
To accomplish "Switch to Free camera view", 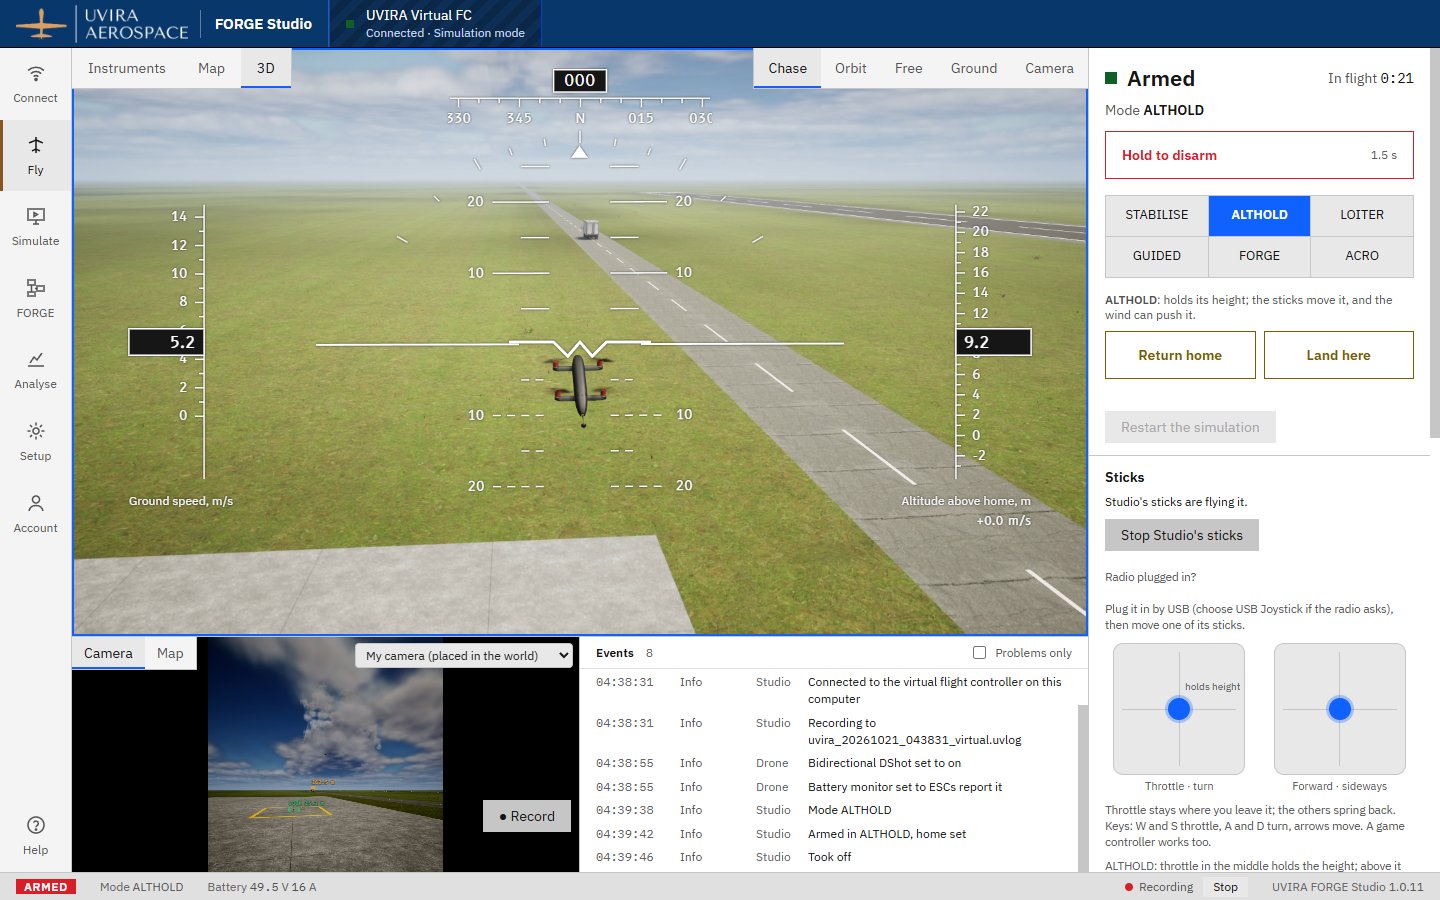I will pyautogui.click(x=909, y=68).
